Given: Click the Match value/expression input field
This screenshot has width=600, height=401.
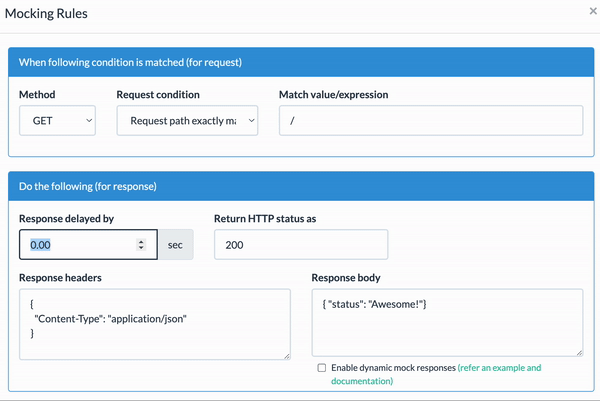Looking at the screenshot, I should click(431, 121).
